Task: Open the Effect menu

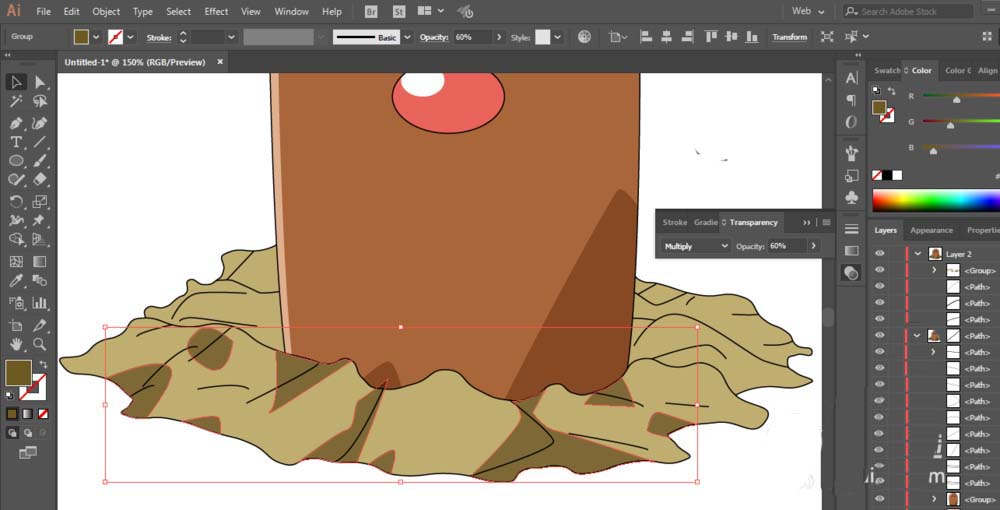Action: coord(216,11)
